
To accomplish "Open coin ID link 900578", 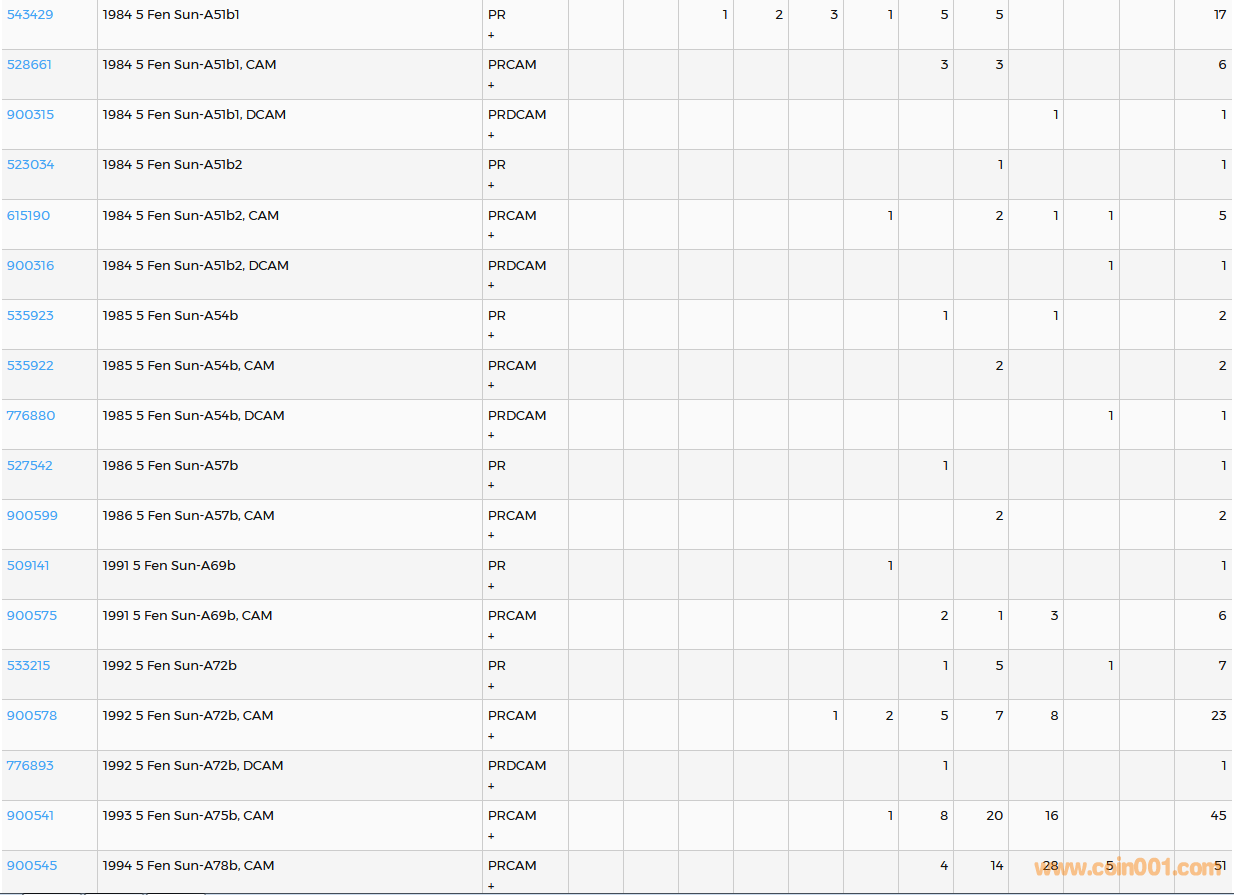I will pyautogui.click(x=32, y=716).
